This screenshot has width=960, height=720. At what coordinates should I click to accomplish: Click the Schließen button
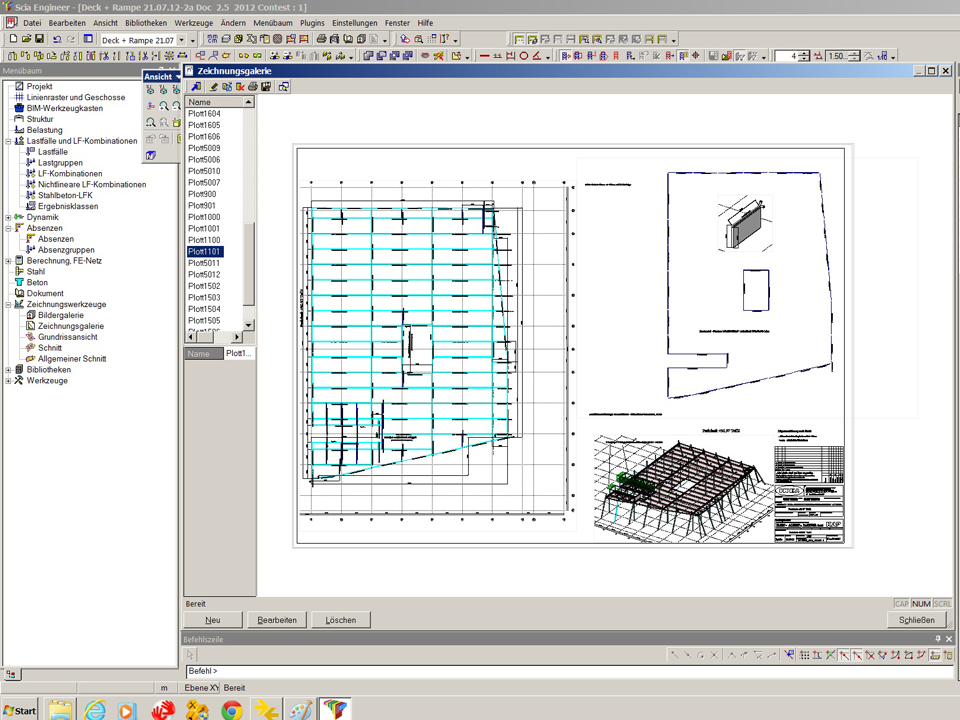[916, 620]
